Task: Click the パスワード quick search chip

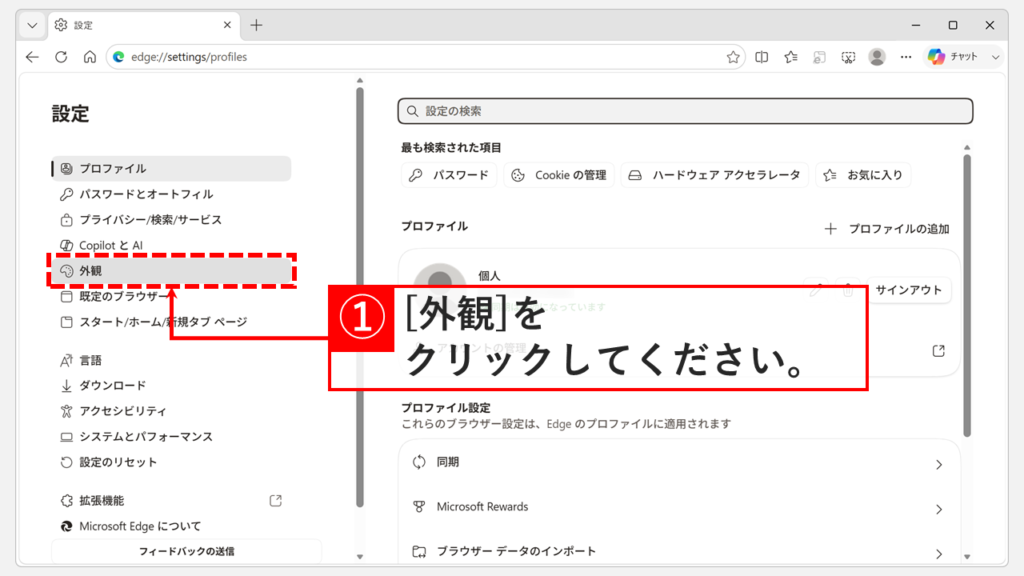Action: pyautogui.click(x=449, y=175)
